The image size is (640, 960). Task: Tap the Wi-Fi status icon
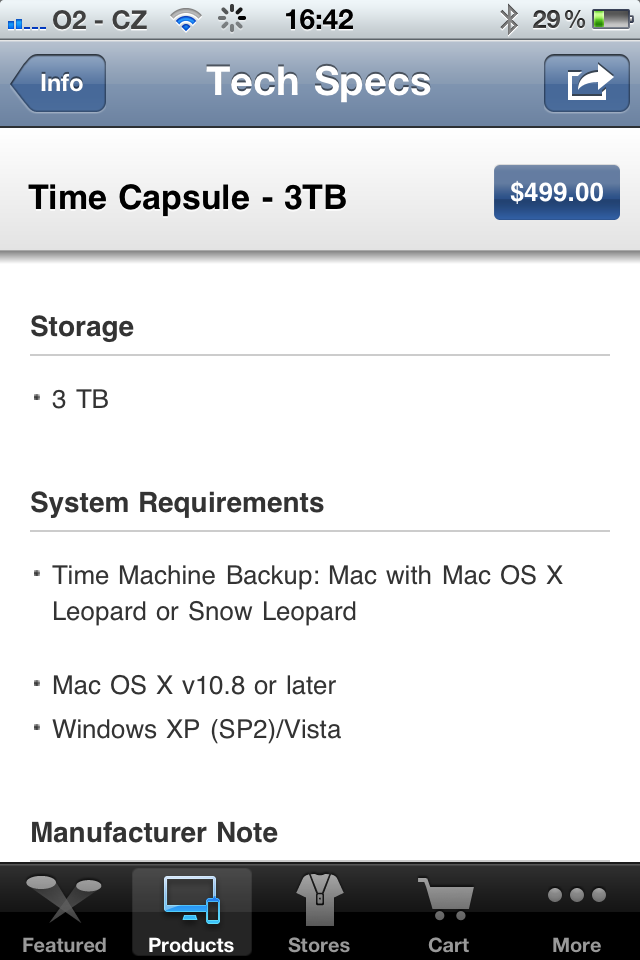pos(185,19)
